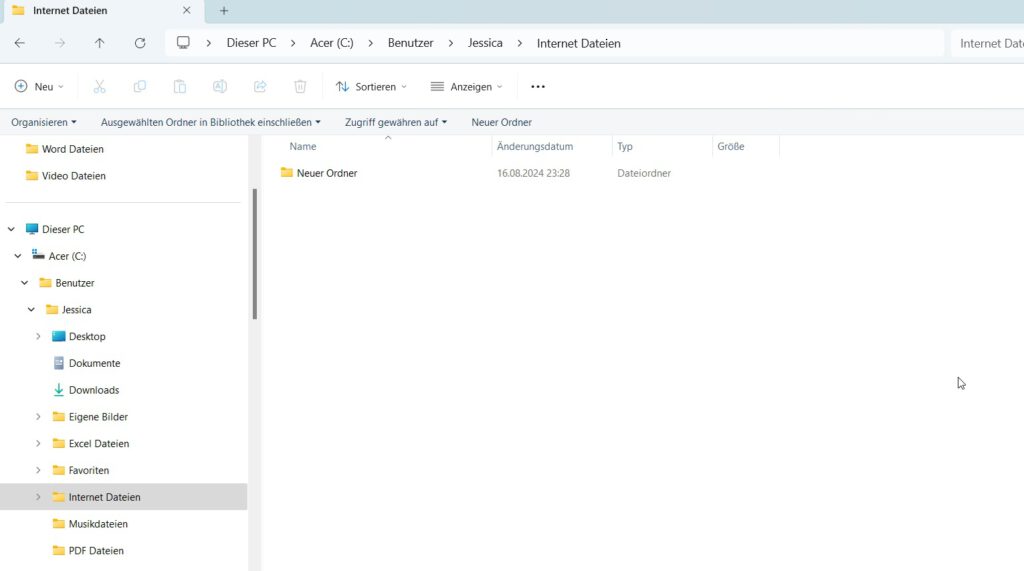Viewport: 1024px width, 571px height.
Task: Collapse the Jessica tree node
Action: click(x=31, y=310)
